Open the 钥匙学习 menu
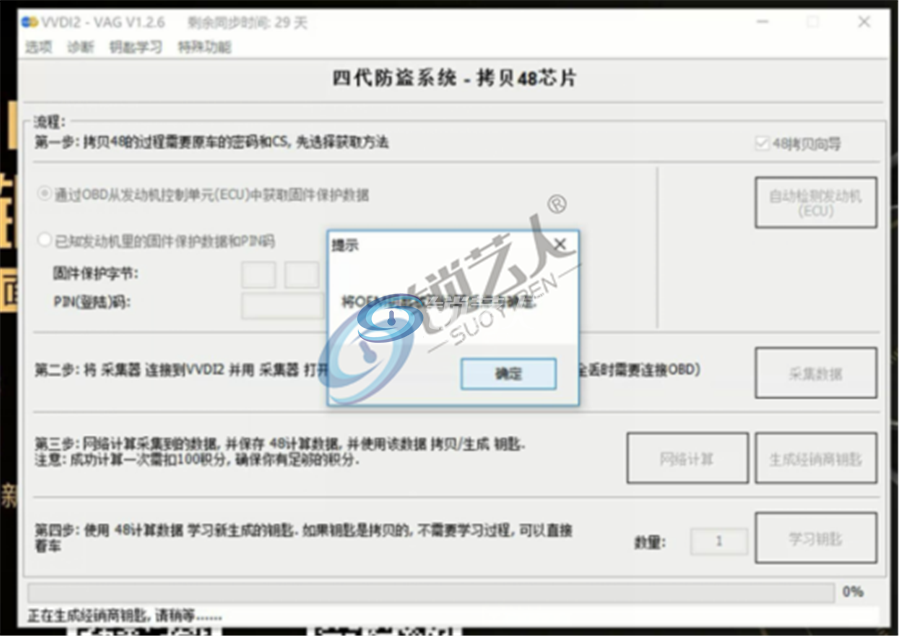The height and width of the screenshot is (636, 900). point(135,47)
